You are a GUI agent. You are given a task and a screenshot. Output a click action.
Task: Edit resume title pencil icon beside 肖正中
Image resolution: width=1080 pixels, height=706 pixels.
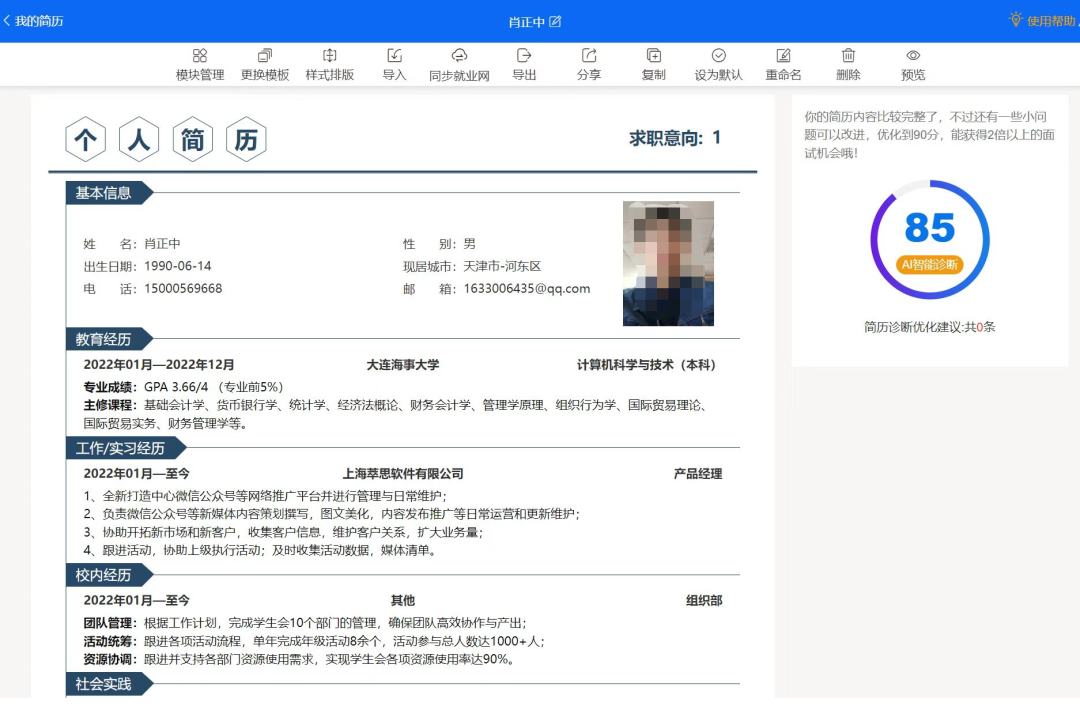(556, 22)
